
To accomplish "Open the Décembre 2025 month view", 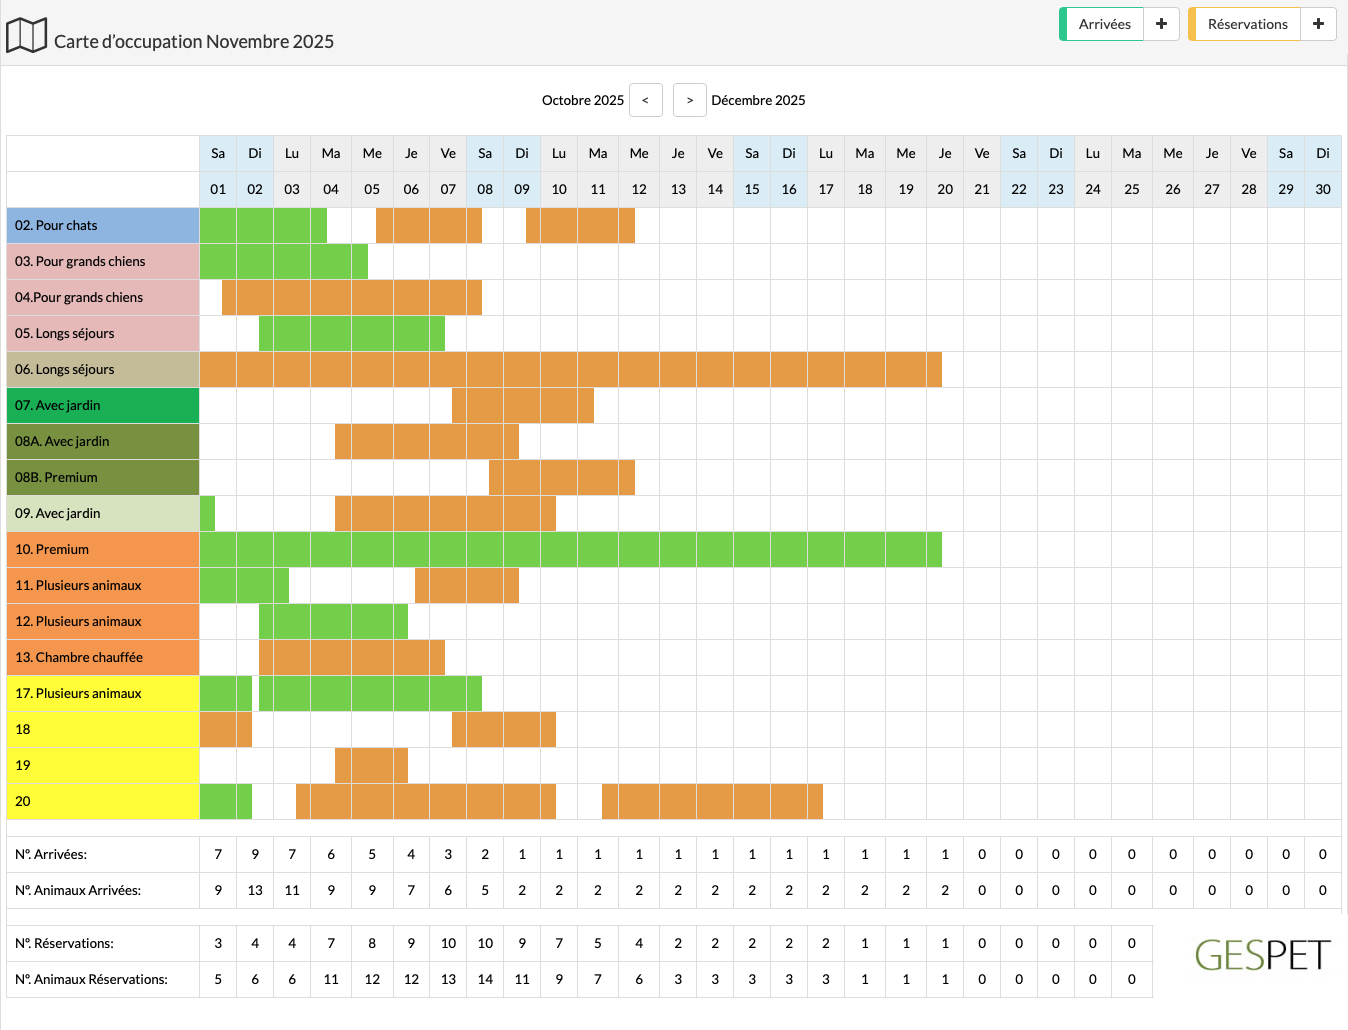I will coord(758,100).
